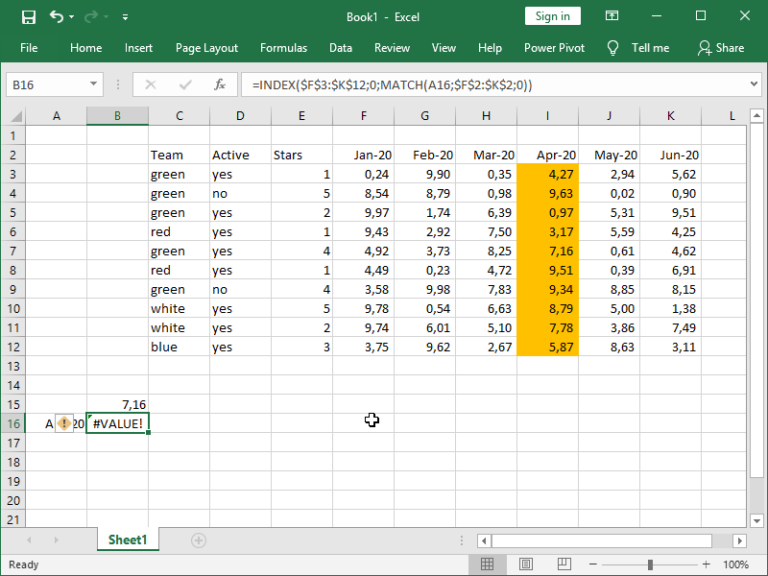Click horizontal scrollbar left arrow
The width and height of the screenshot is (768, 576).
[x=484, y=541]
